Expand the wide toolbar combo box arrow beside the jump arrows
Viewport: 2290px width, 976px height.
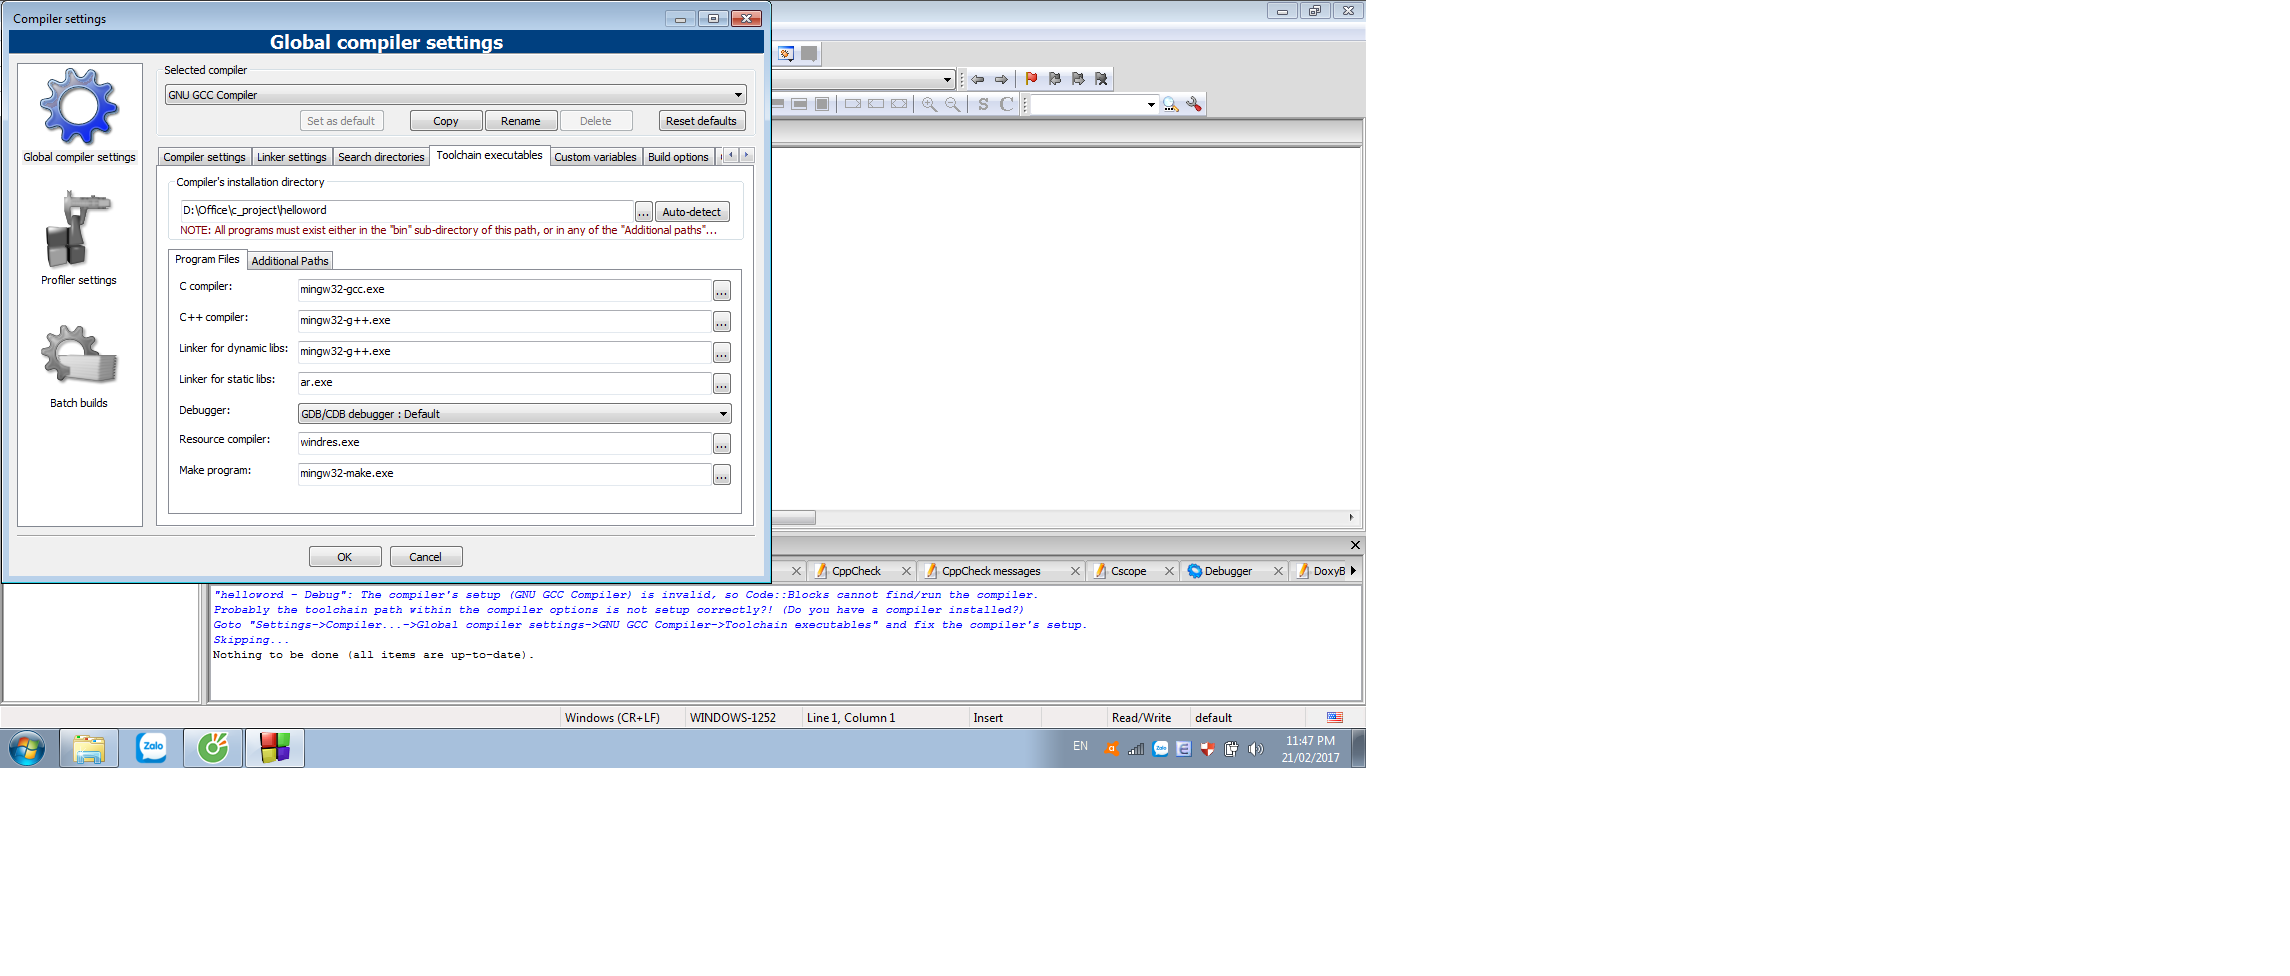[x=946, y=79]
